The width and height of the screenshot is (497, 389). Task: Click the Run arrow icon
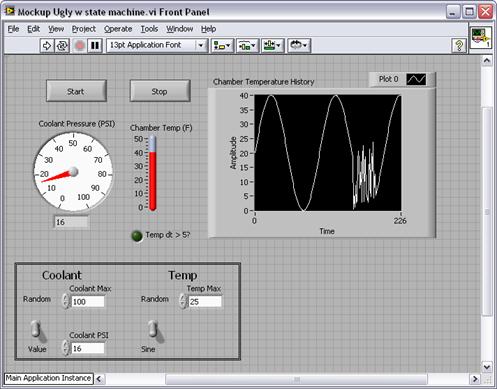[x=47, y=45]
